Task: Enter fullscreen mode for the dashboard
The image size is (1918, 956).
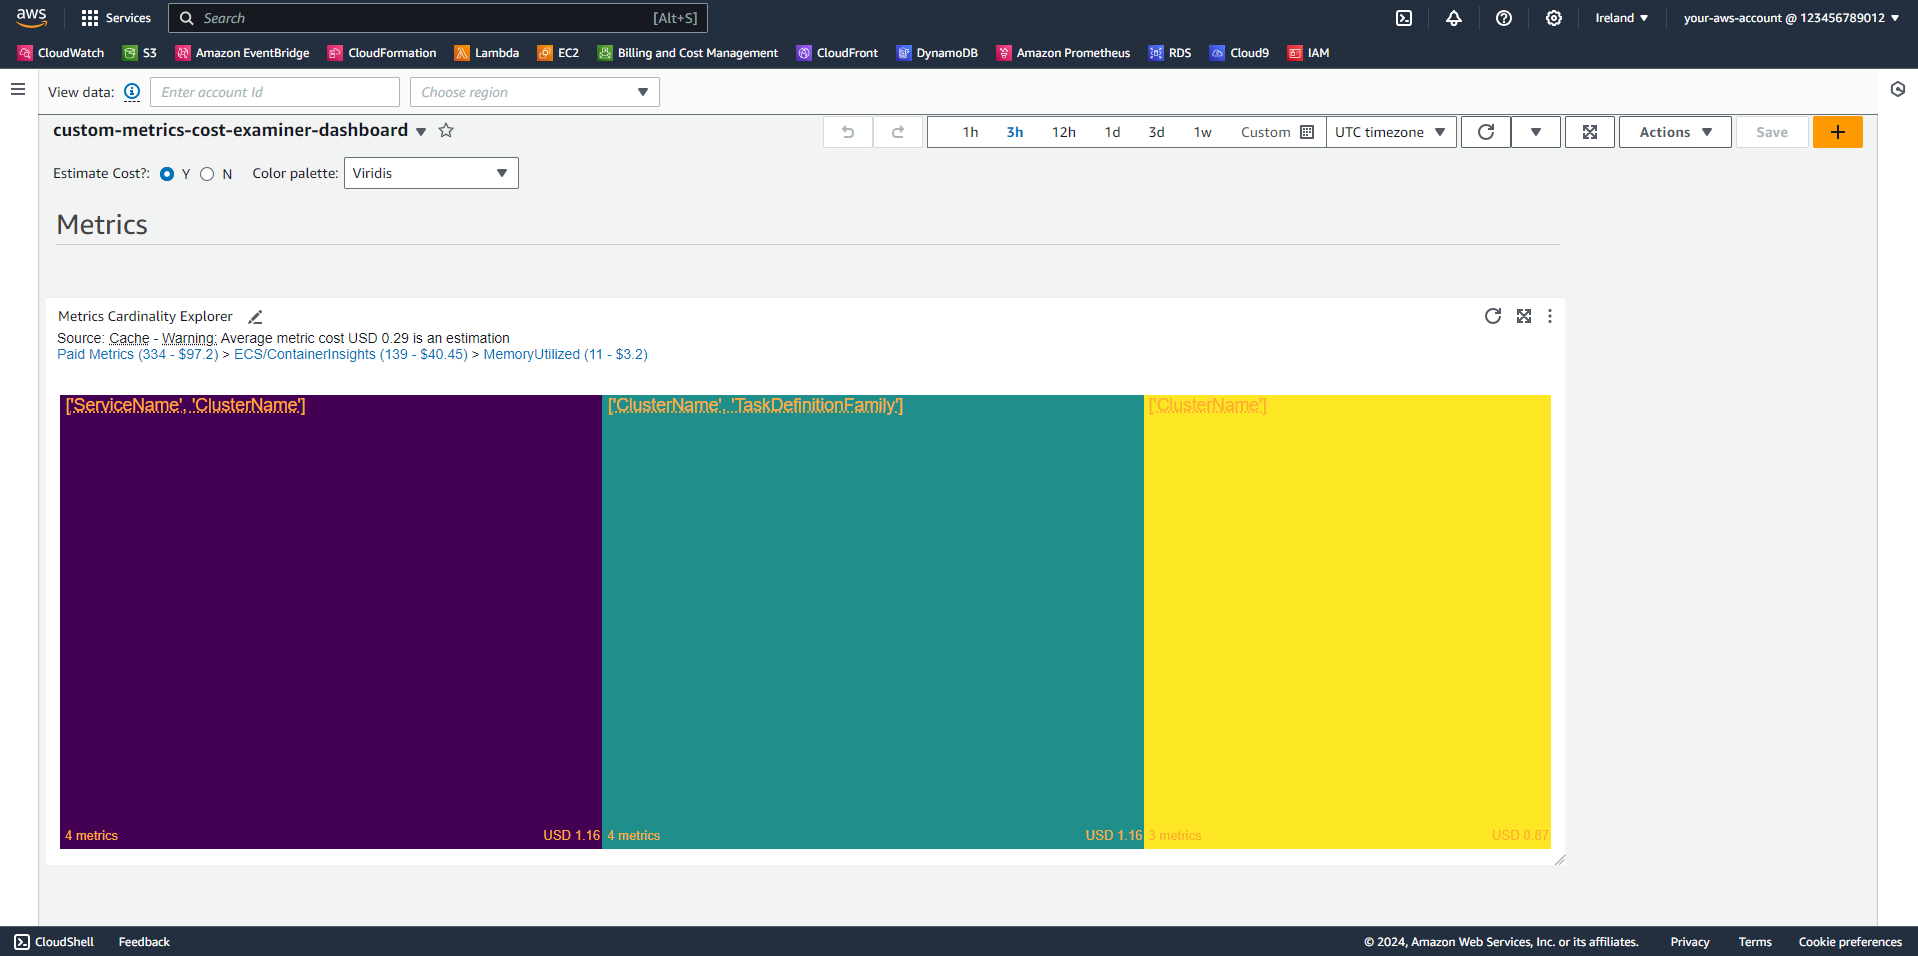Action: 1589,131
